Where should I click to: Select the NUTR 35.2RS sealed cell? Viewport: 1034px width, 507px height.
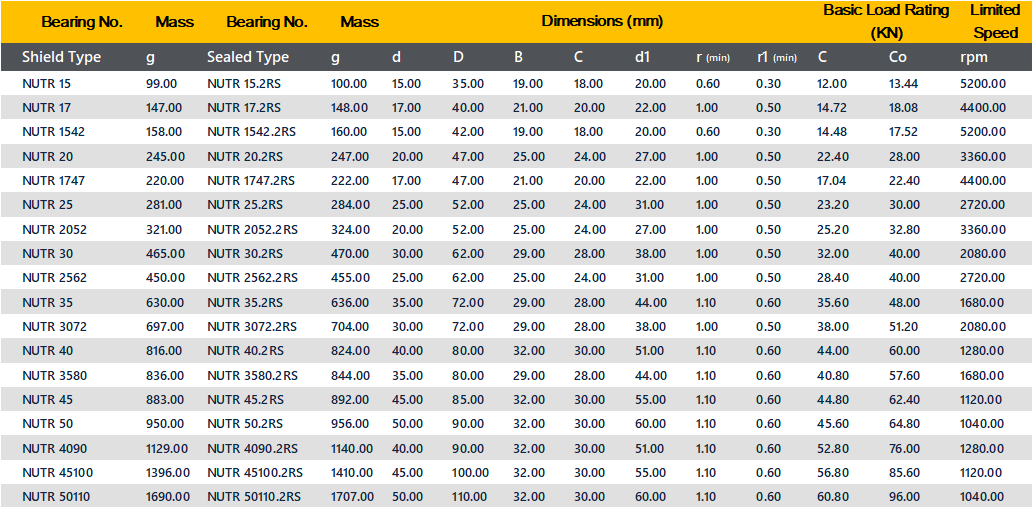click(x=245, y=303)
